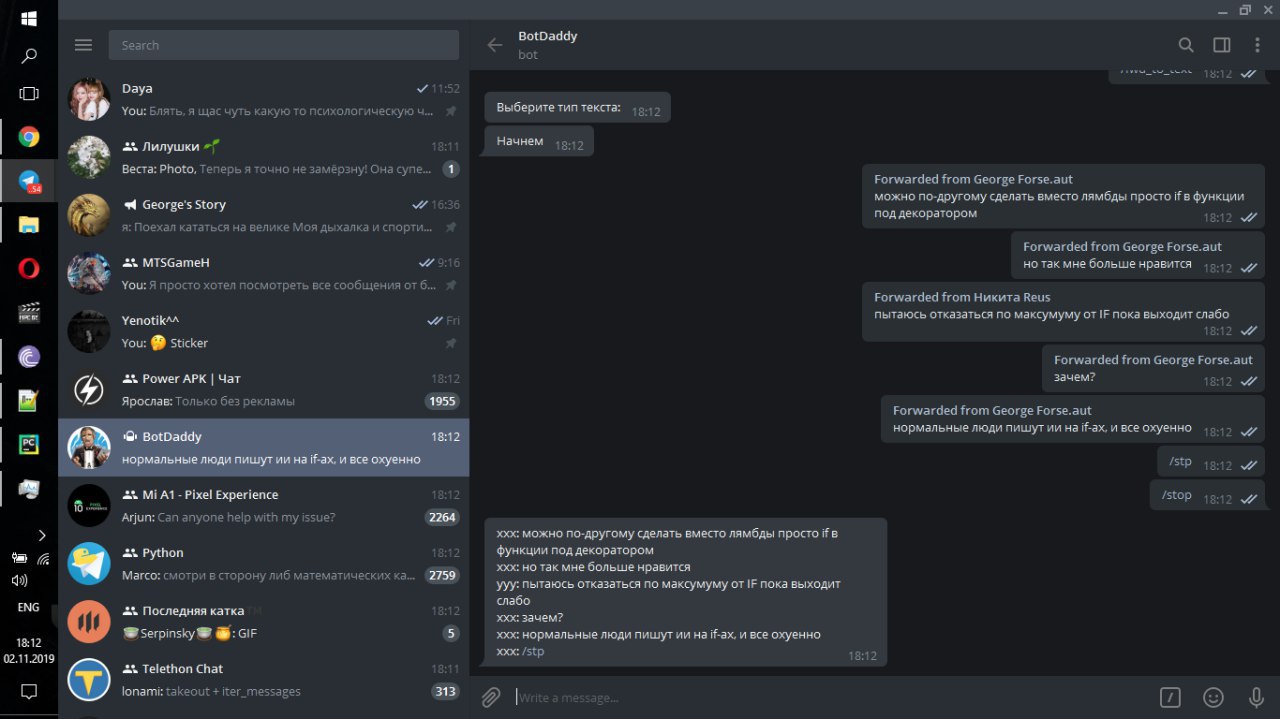The height and width of the screenshot is (719, 1280).
Task: Click the chat list search field
Action: 283,45
